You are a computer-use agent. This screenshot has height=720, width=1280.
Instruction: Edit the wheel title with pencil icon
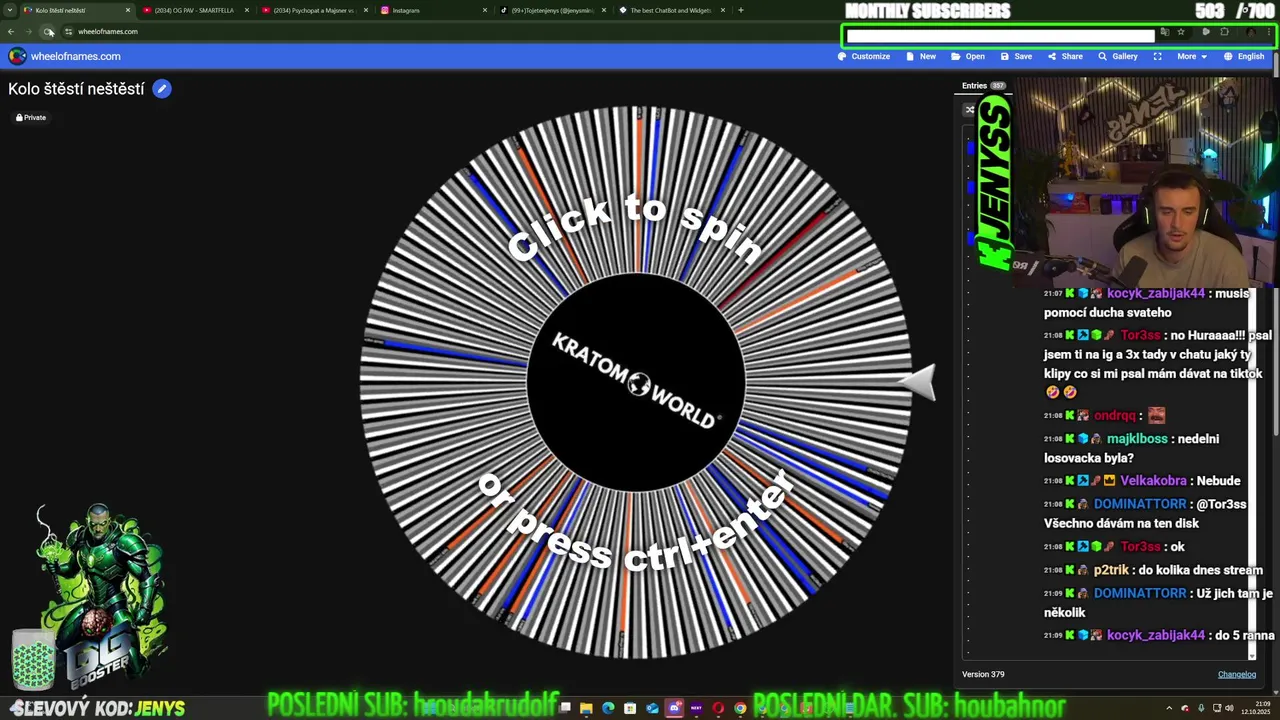coord(162,89)
